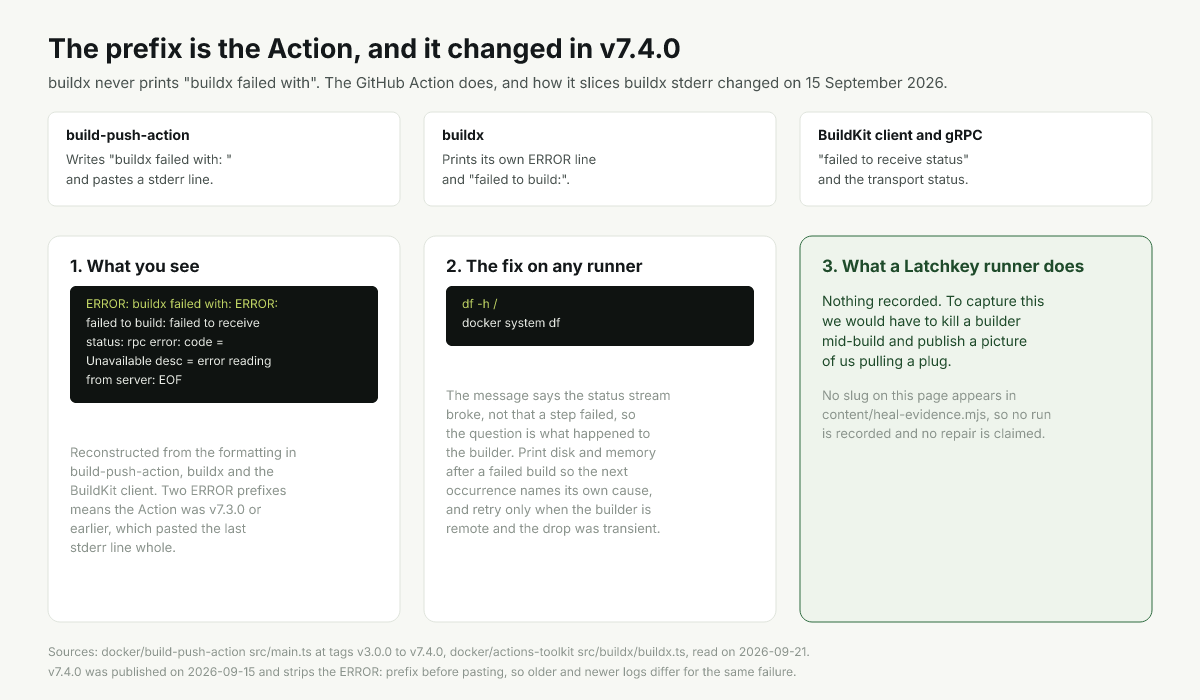Click '3. What a Latchkey runner does' heading

pyautogui.click(x=953, y=266)
